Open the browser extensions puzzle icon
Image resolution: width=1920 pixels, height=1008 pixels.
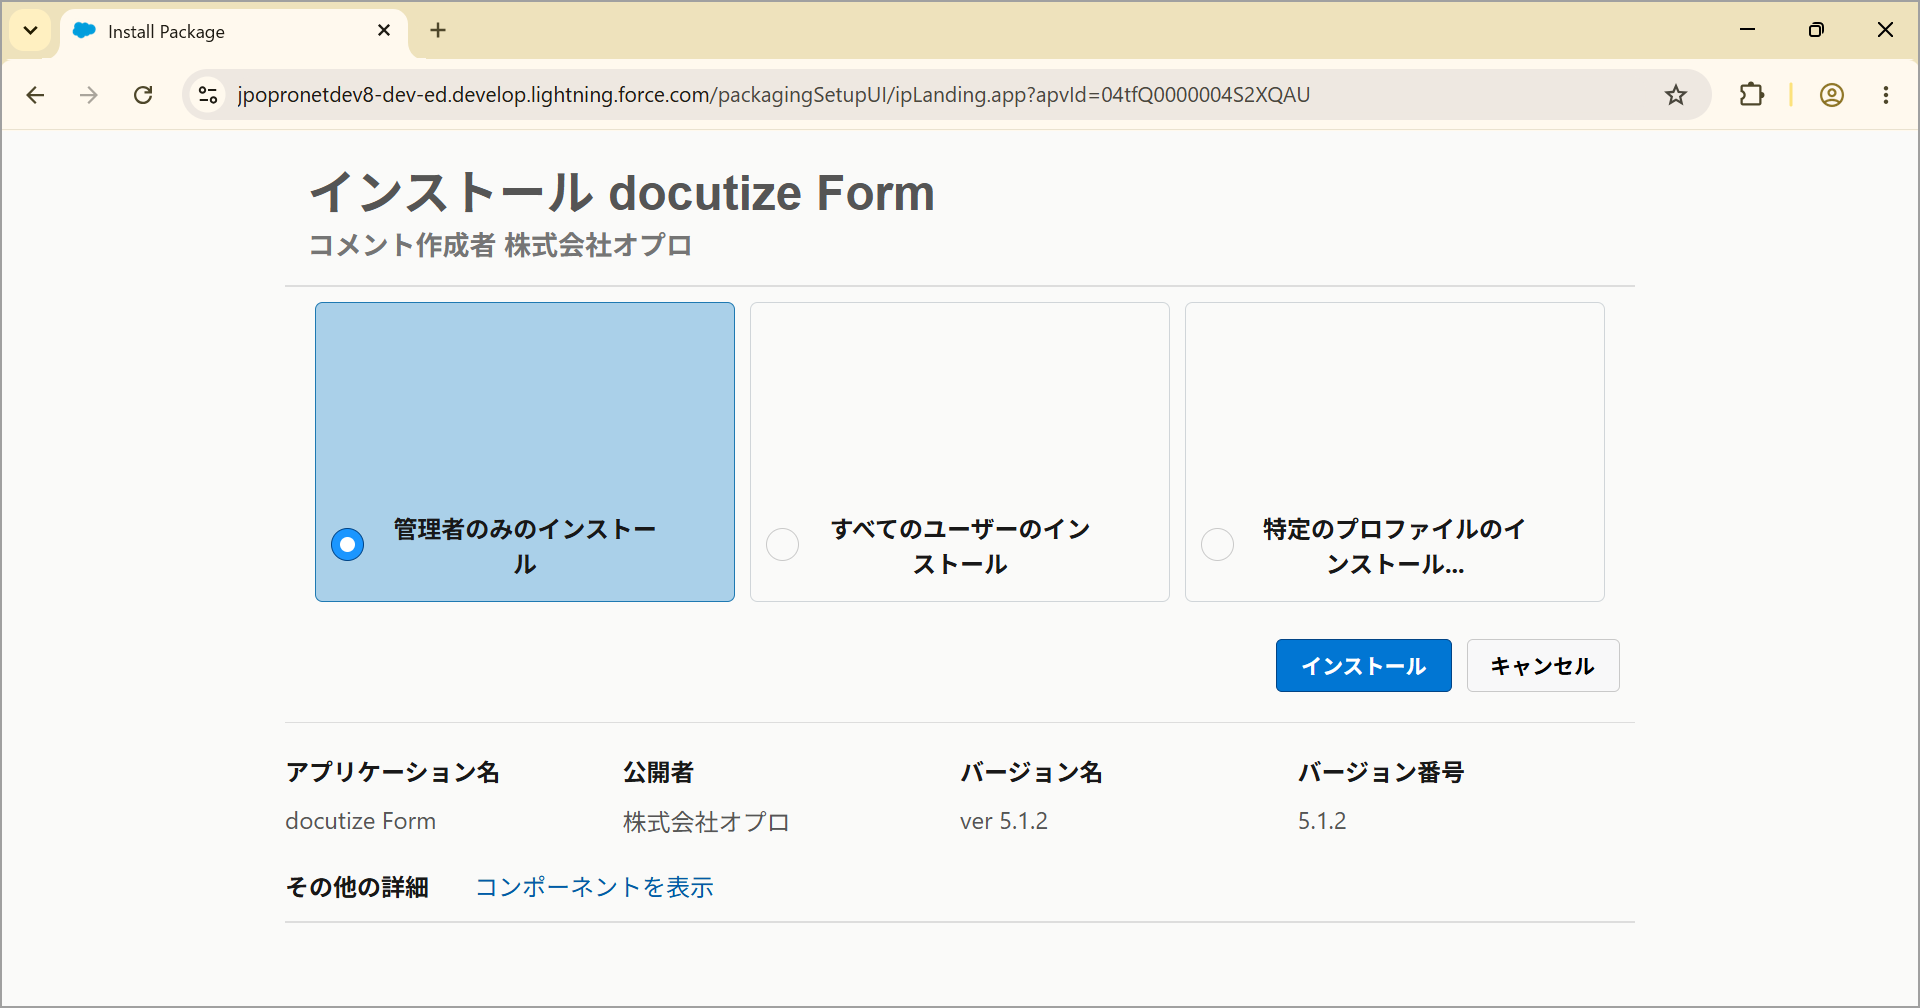click(x=1752, y=95)
